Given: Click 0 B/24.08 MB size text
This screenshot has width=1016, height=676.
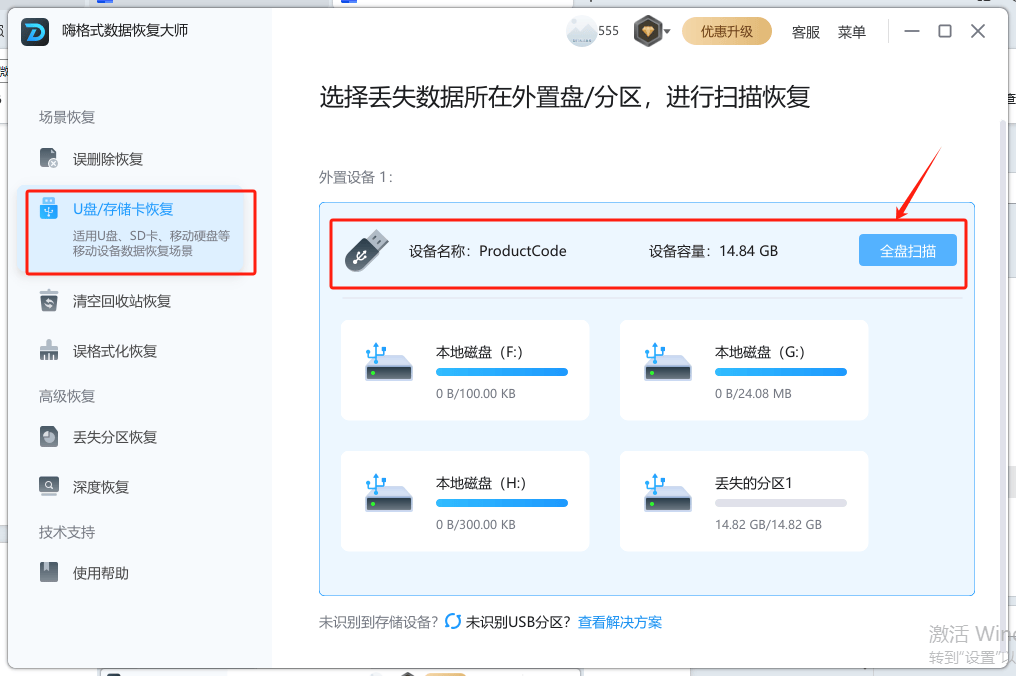Looking at the screenshot, I should click(753, 393).
